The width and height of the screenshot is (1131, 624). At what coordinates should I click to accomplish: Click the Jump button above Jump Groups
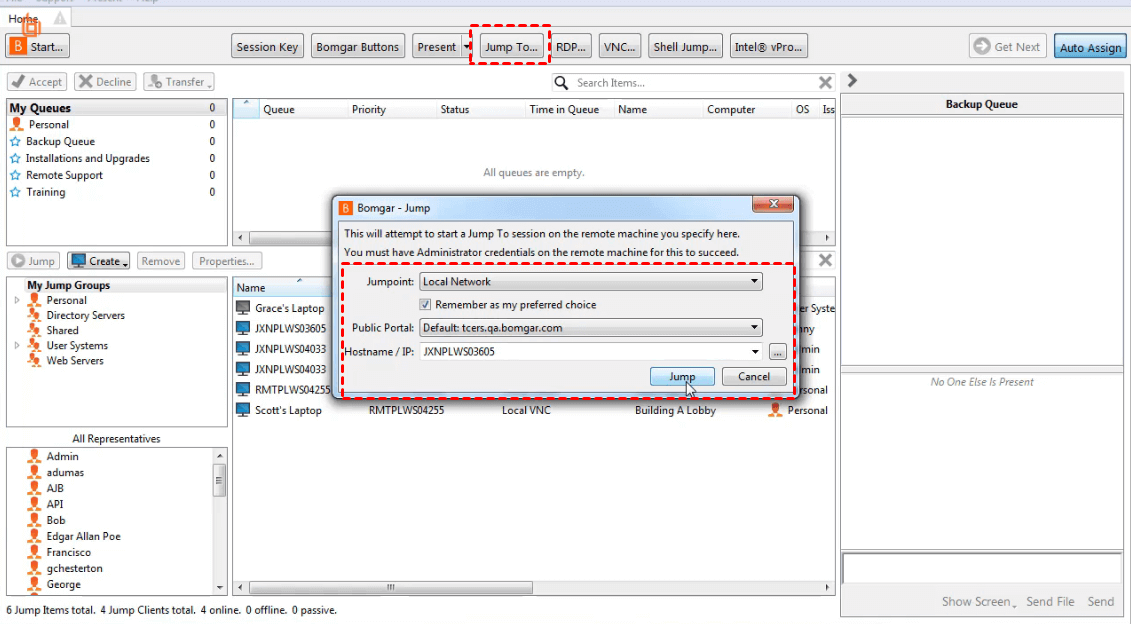click(x=33, y=261)
